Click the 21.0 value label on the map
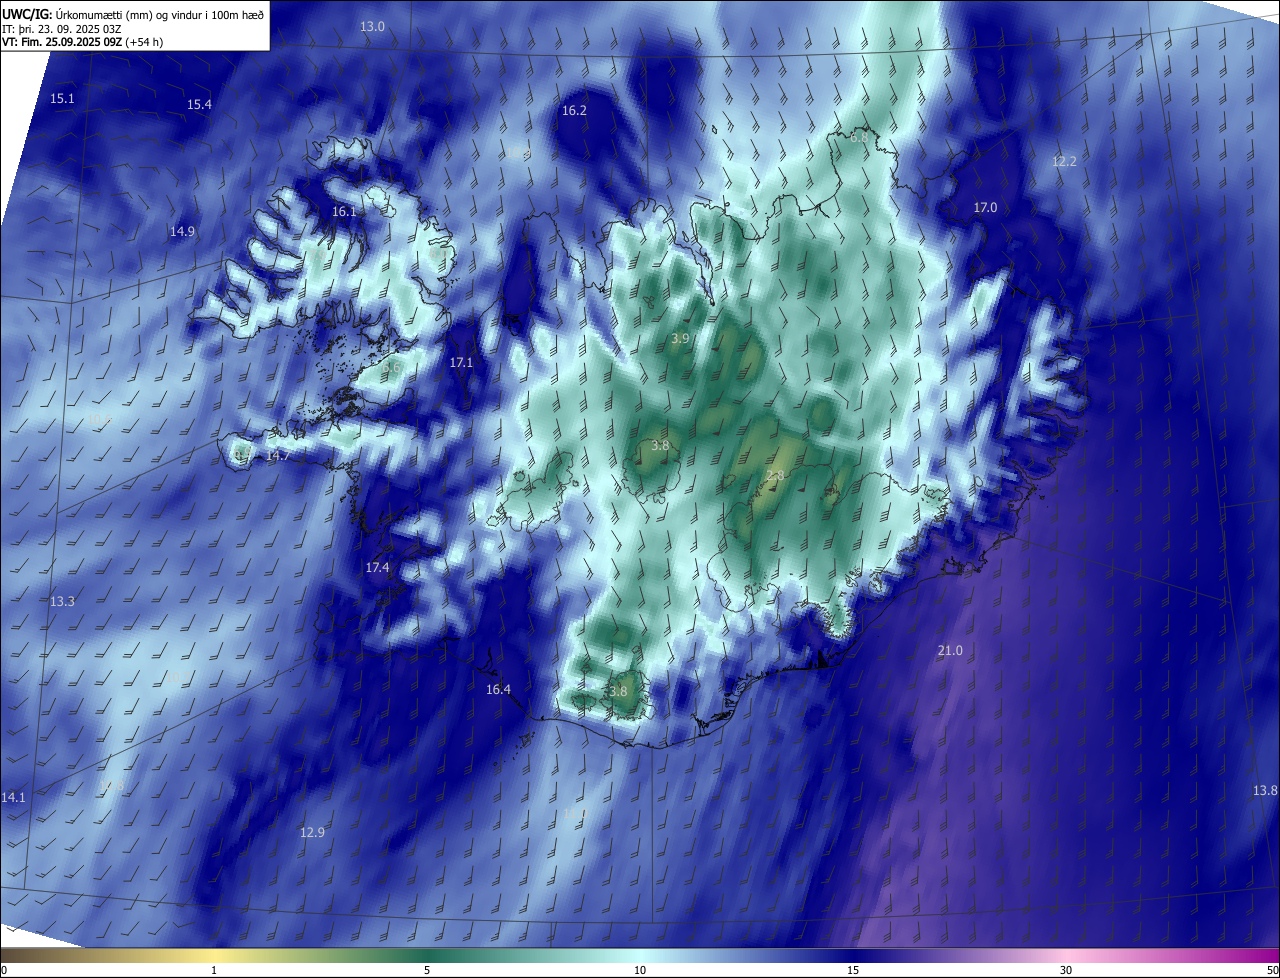The width and height of the screenshot is (1280, 978). 950,651
